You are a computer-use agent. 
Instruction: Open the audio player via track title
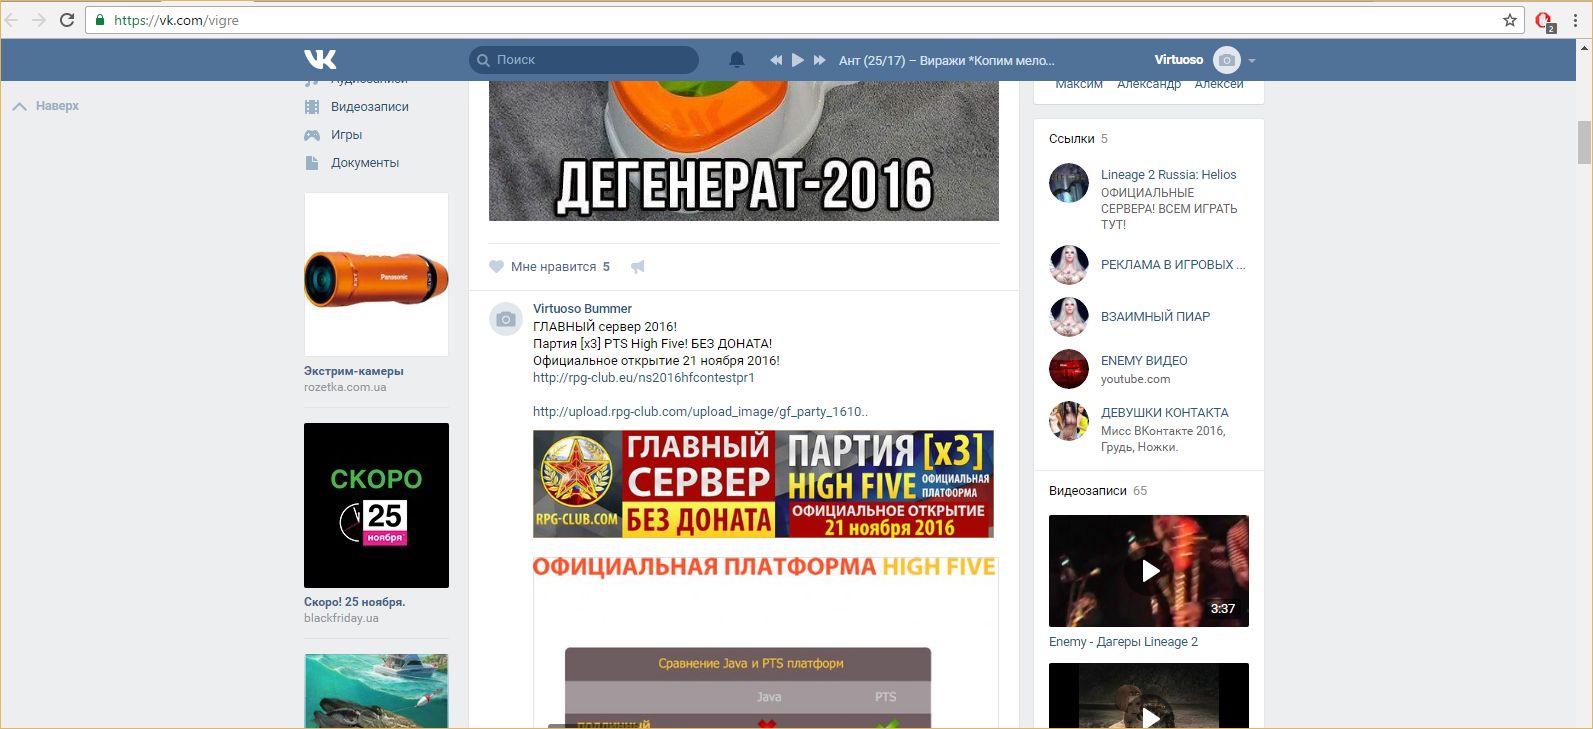pos(946,60)
